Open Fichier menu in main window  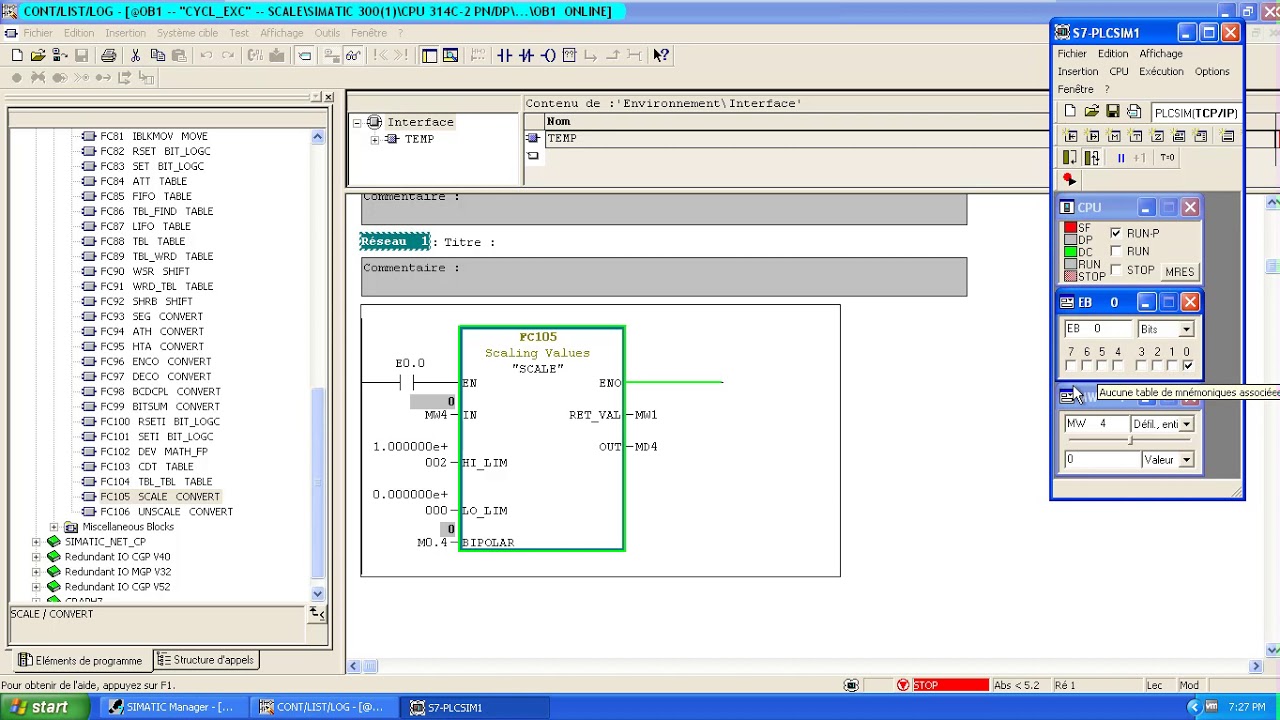[x=37, y=33]
